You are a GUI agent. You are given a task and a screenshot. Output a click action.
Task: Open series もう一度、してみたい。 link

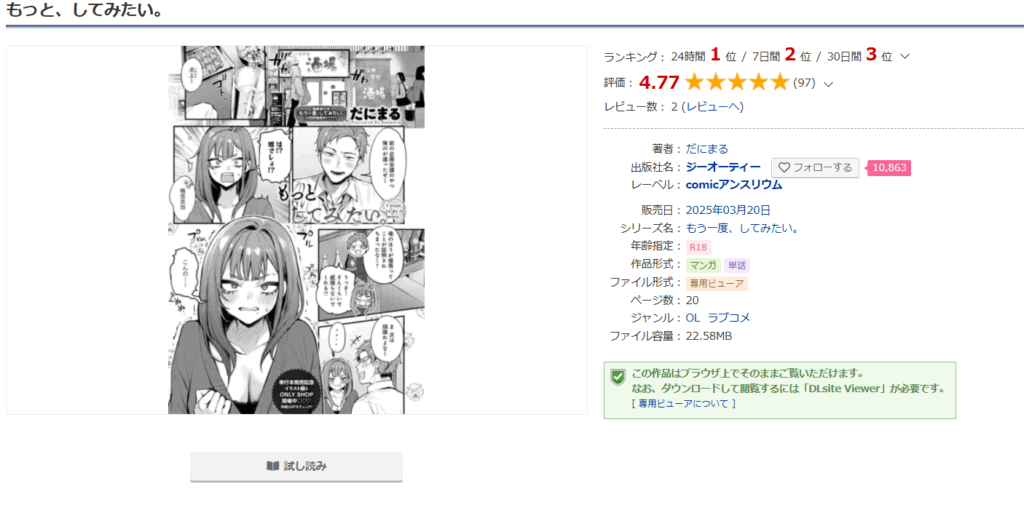[743, 229]
